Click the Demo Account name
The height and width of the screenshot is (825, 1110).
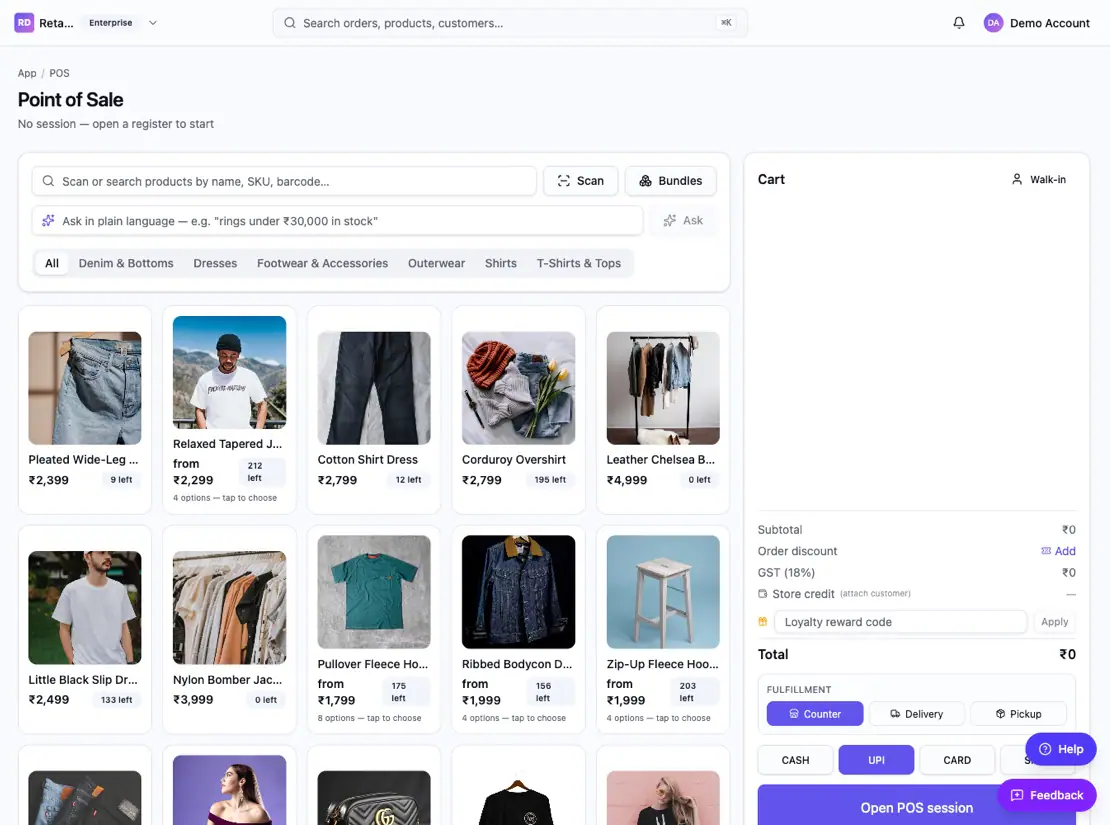[x=1049, y=23]
